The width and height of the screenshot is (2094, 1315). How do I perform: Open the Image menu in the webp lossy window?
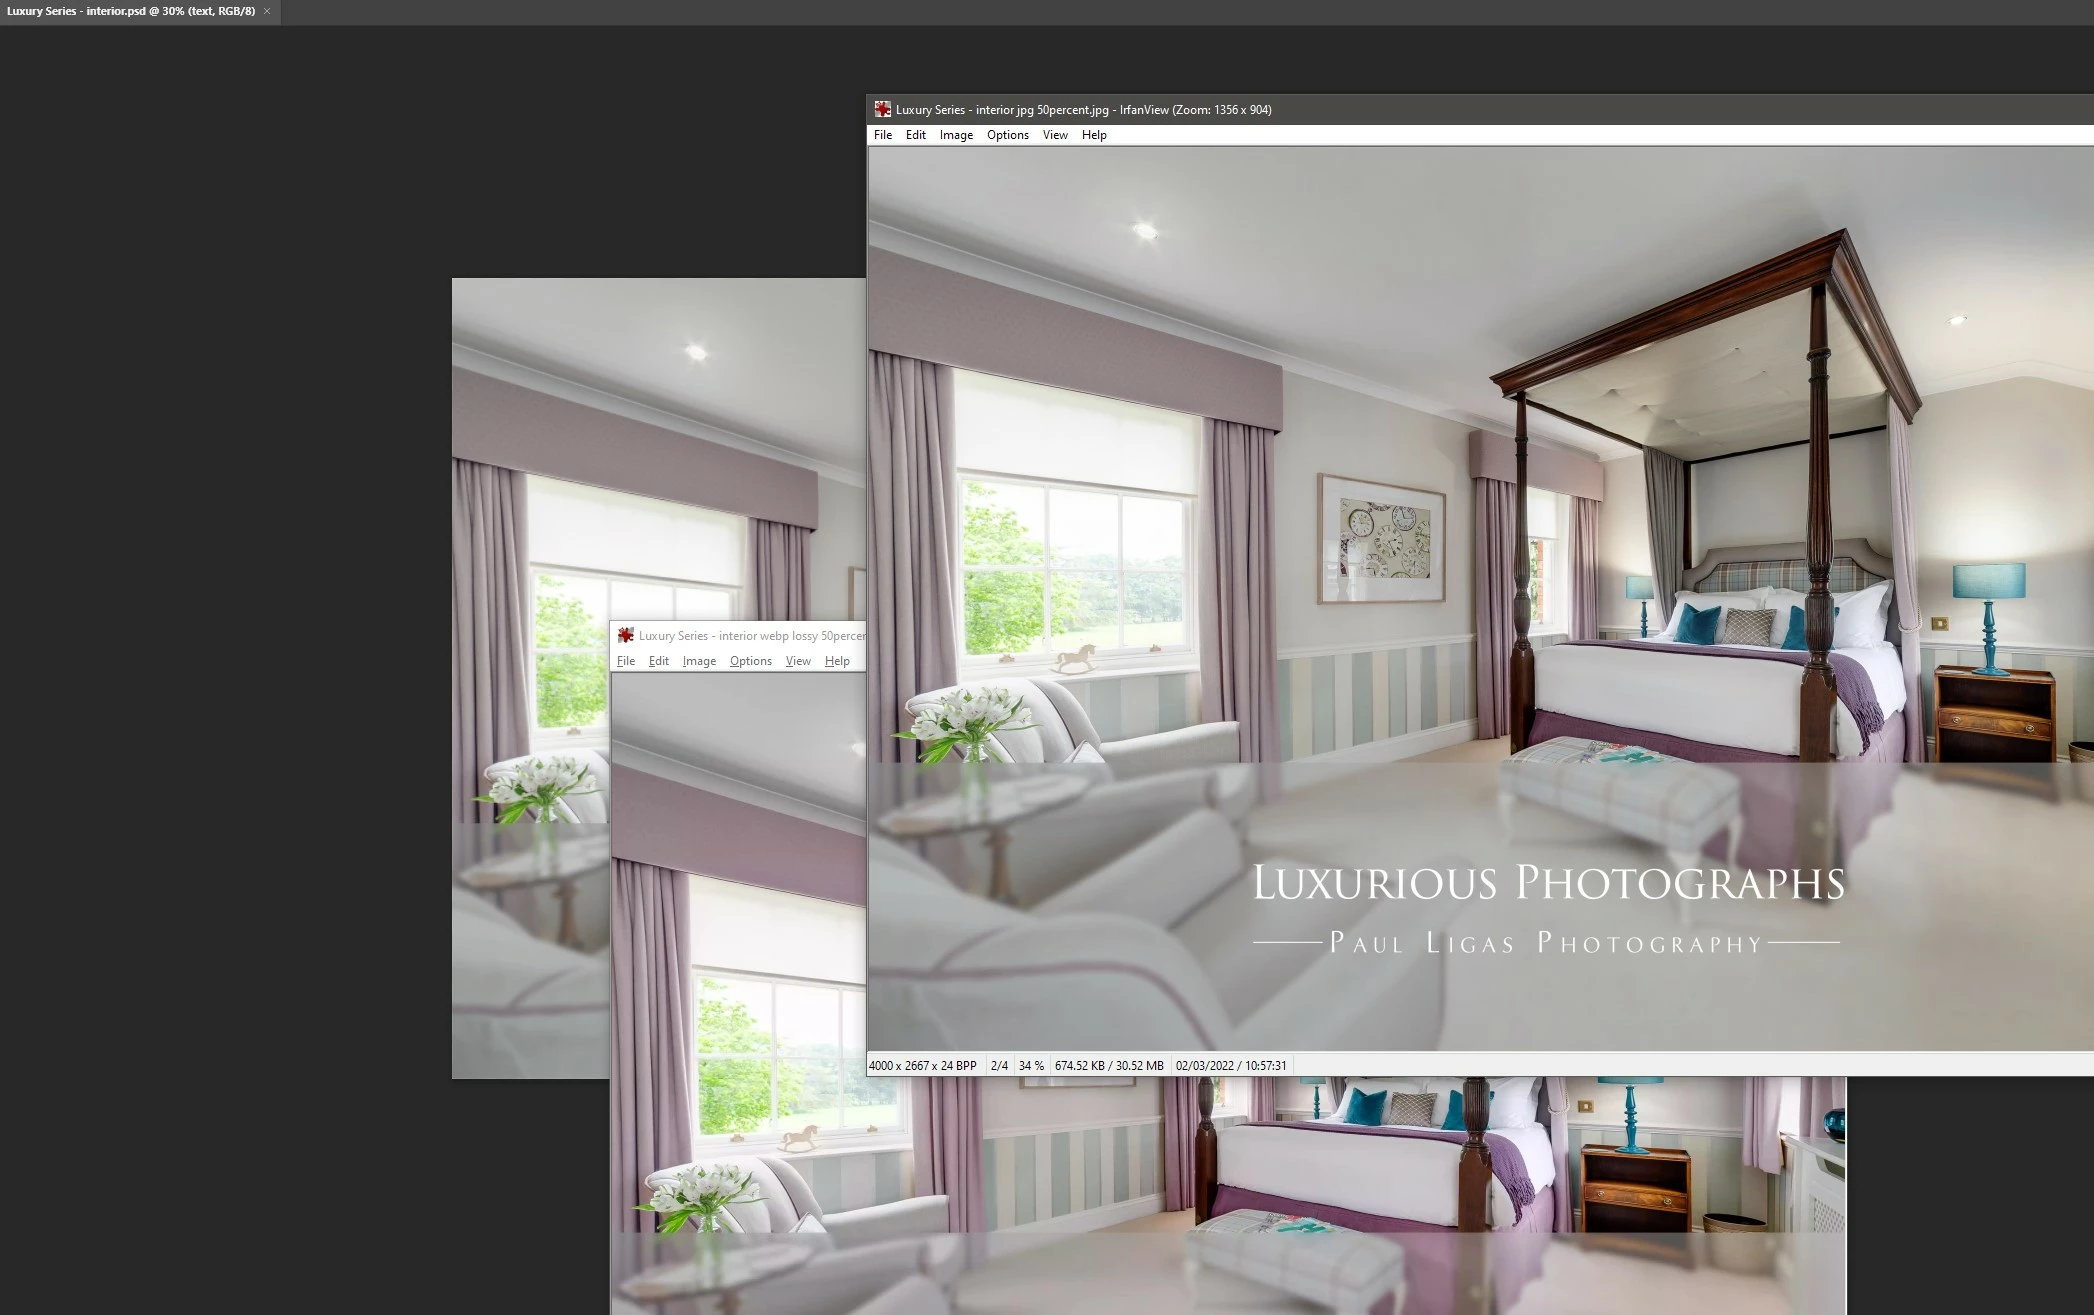click(699, 661)
